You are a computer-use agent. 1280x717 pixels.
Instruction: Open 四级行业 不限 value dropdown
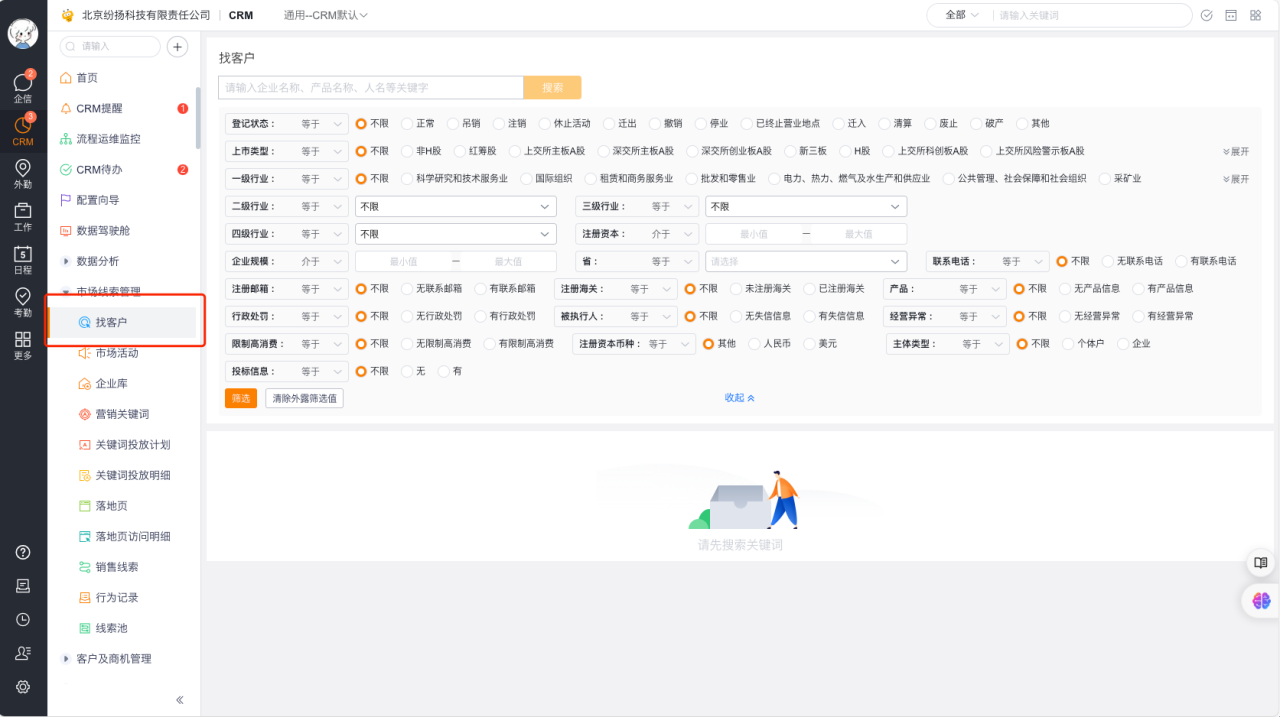[x=456, y=234]
